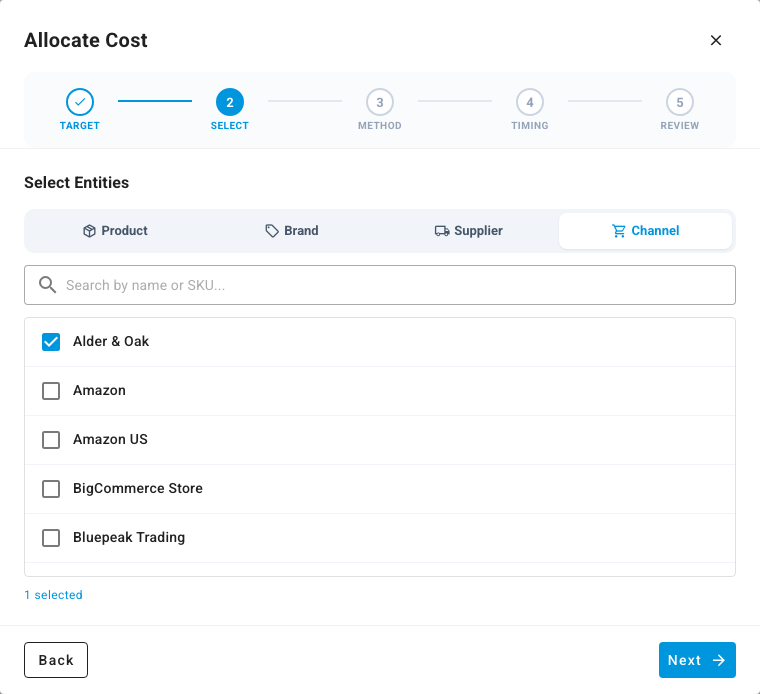760x694 pixels.
Task: Tick the Bluepeak Trading checkbox
Action: click(x=51, y=537)
